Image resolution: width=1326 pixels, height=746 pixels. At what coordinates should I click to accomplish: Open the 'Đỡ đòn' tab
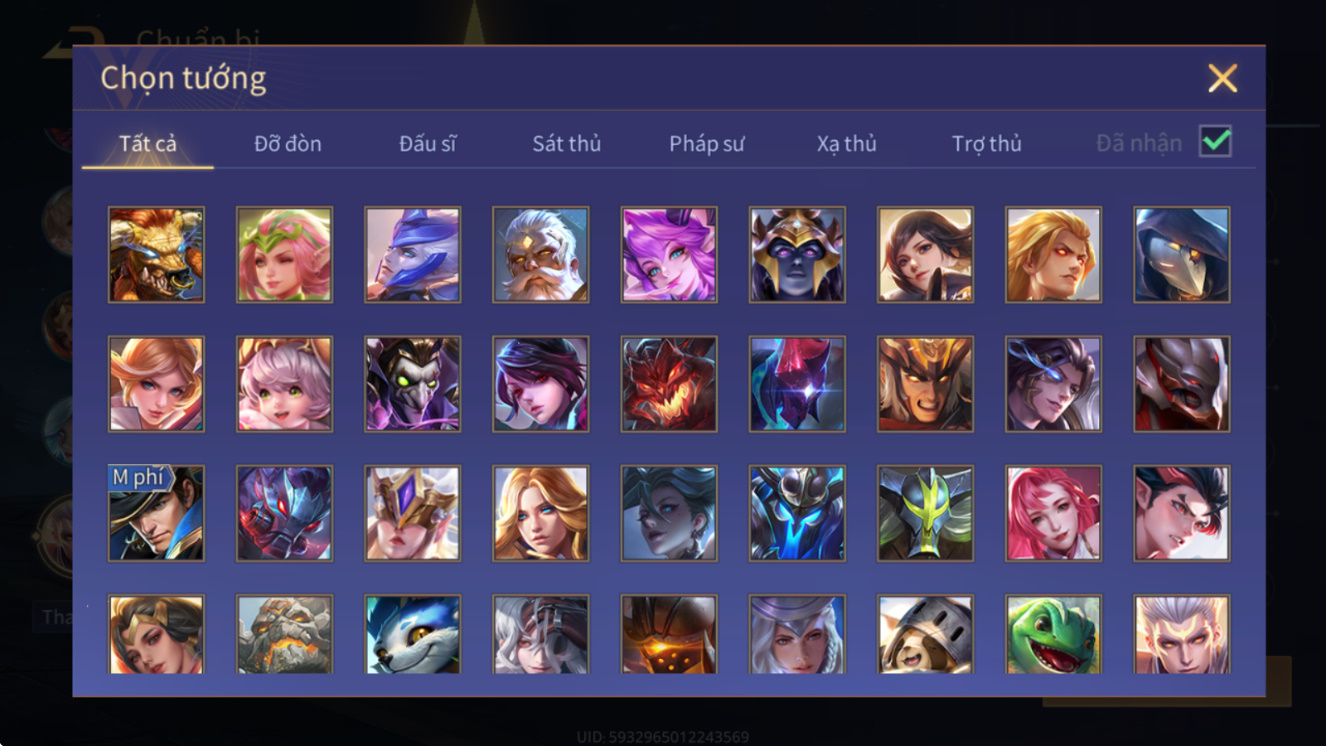click(x=288, y=143)
